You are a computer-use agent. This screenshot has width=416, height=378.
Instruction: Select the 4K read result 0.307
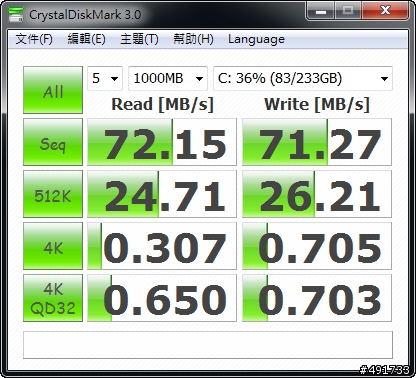pos(162,246)
